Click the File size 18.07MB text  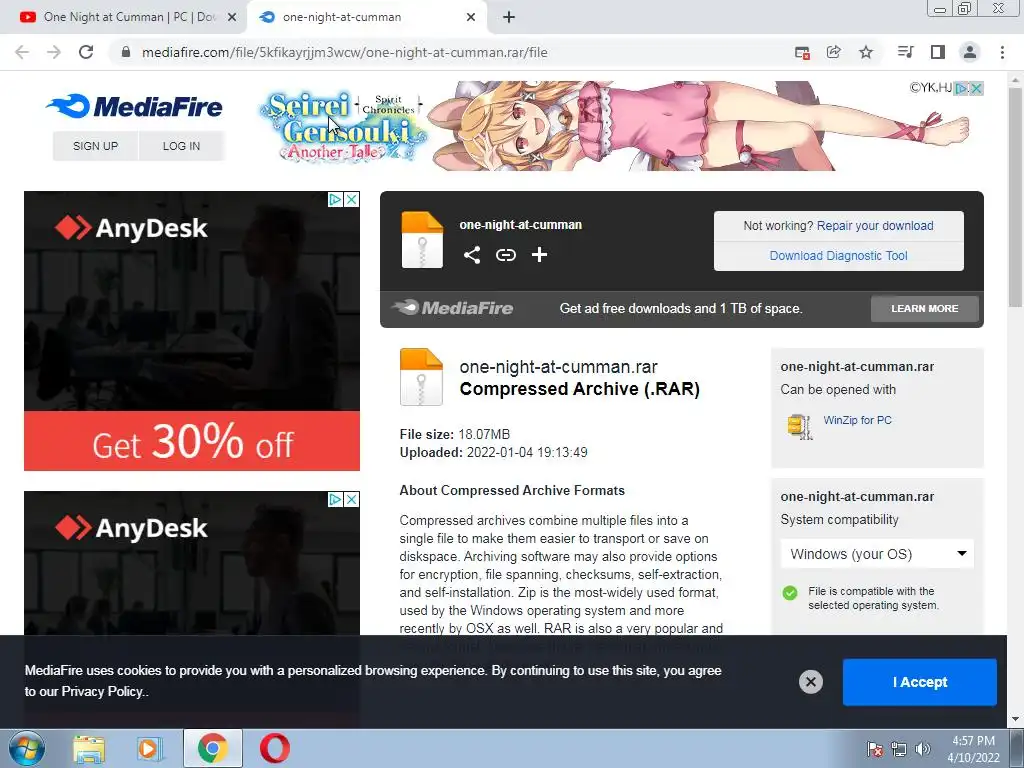[455, 434]
